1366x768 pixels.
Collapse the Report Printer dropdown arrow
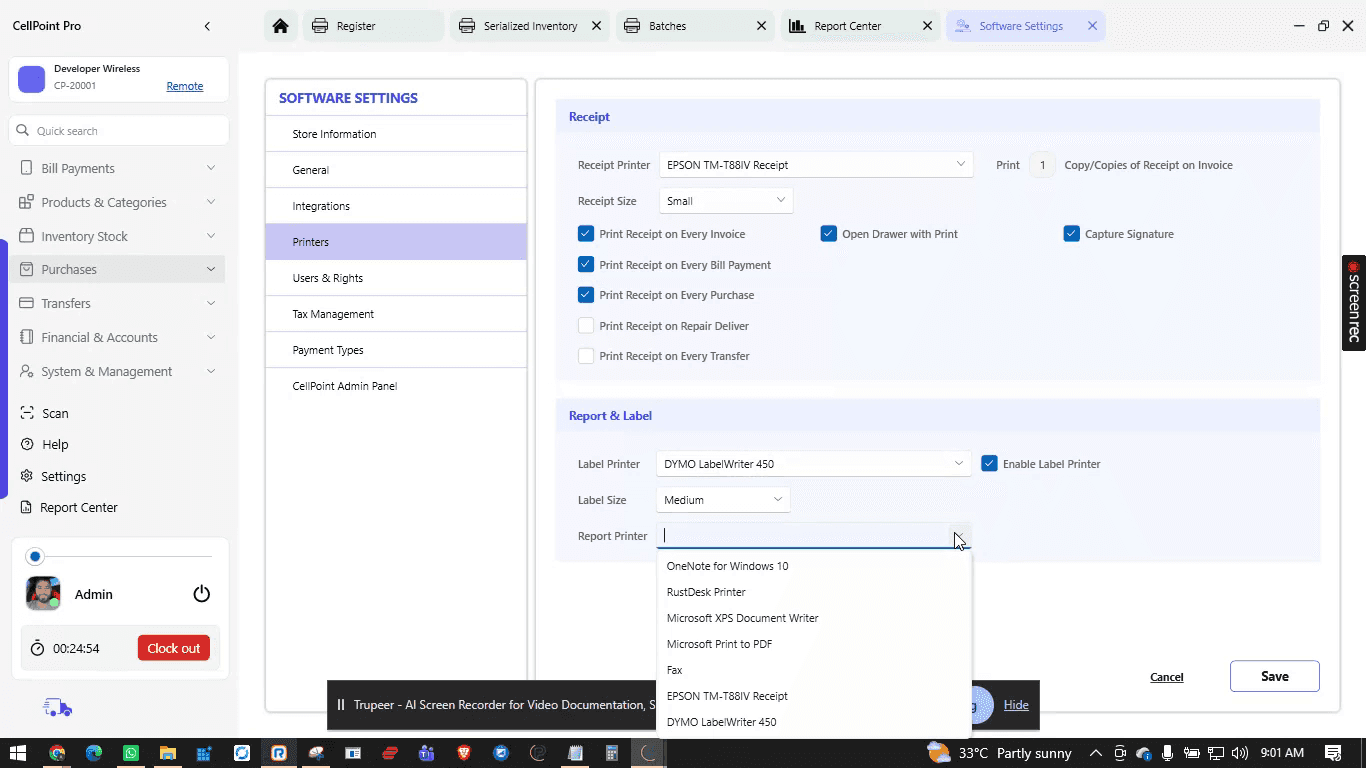[958, 536]
